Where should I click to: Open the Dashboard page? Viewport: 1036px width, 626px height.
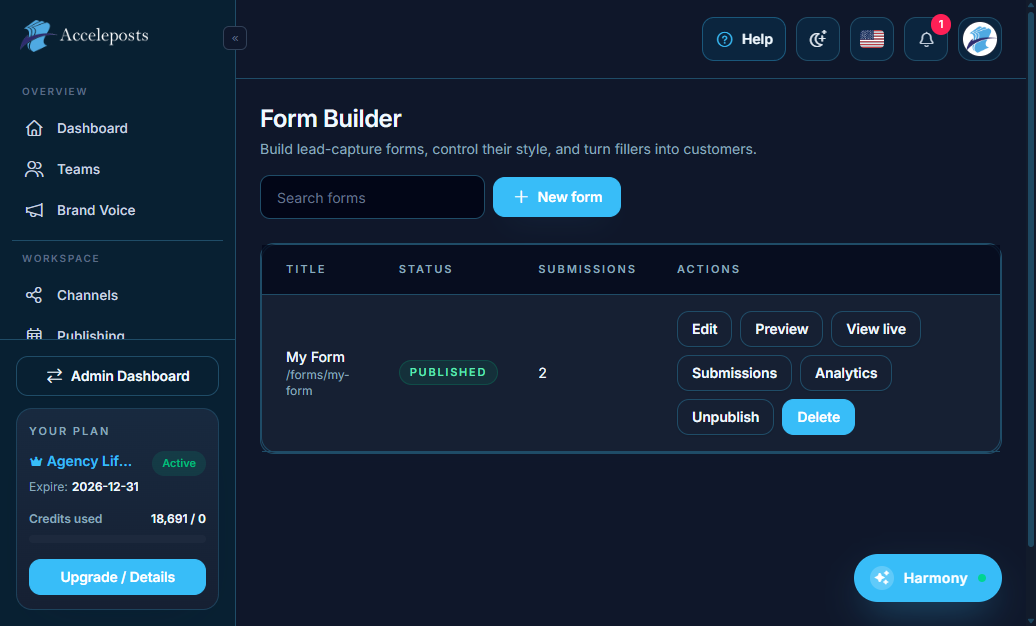point(117,128)
